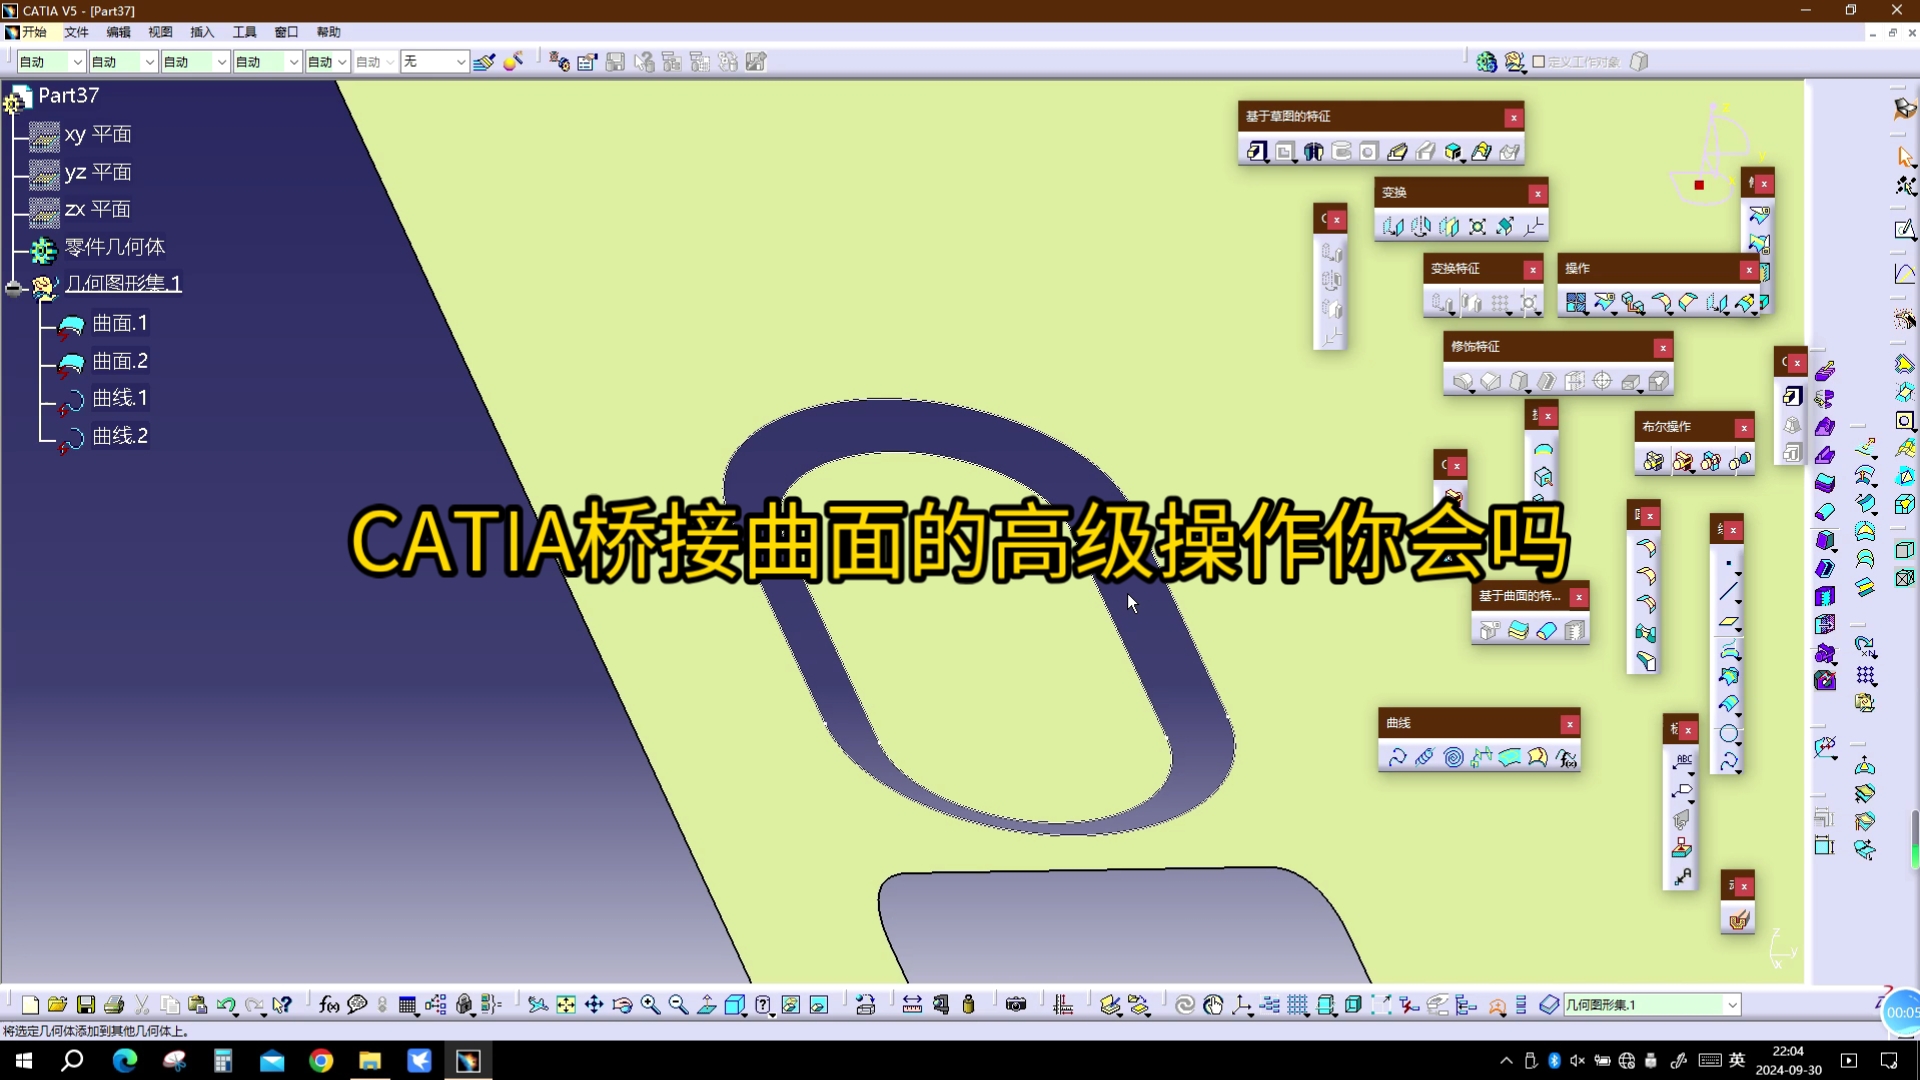This screenshot has height=1080, width=1920.
Task: Open the 编辑 menu
Action: pos(119,32)
